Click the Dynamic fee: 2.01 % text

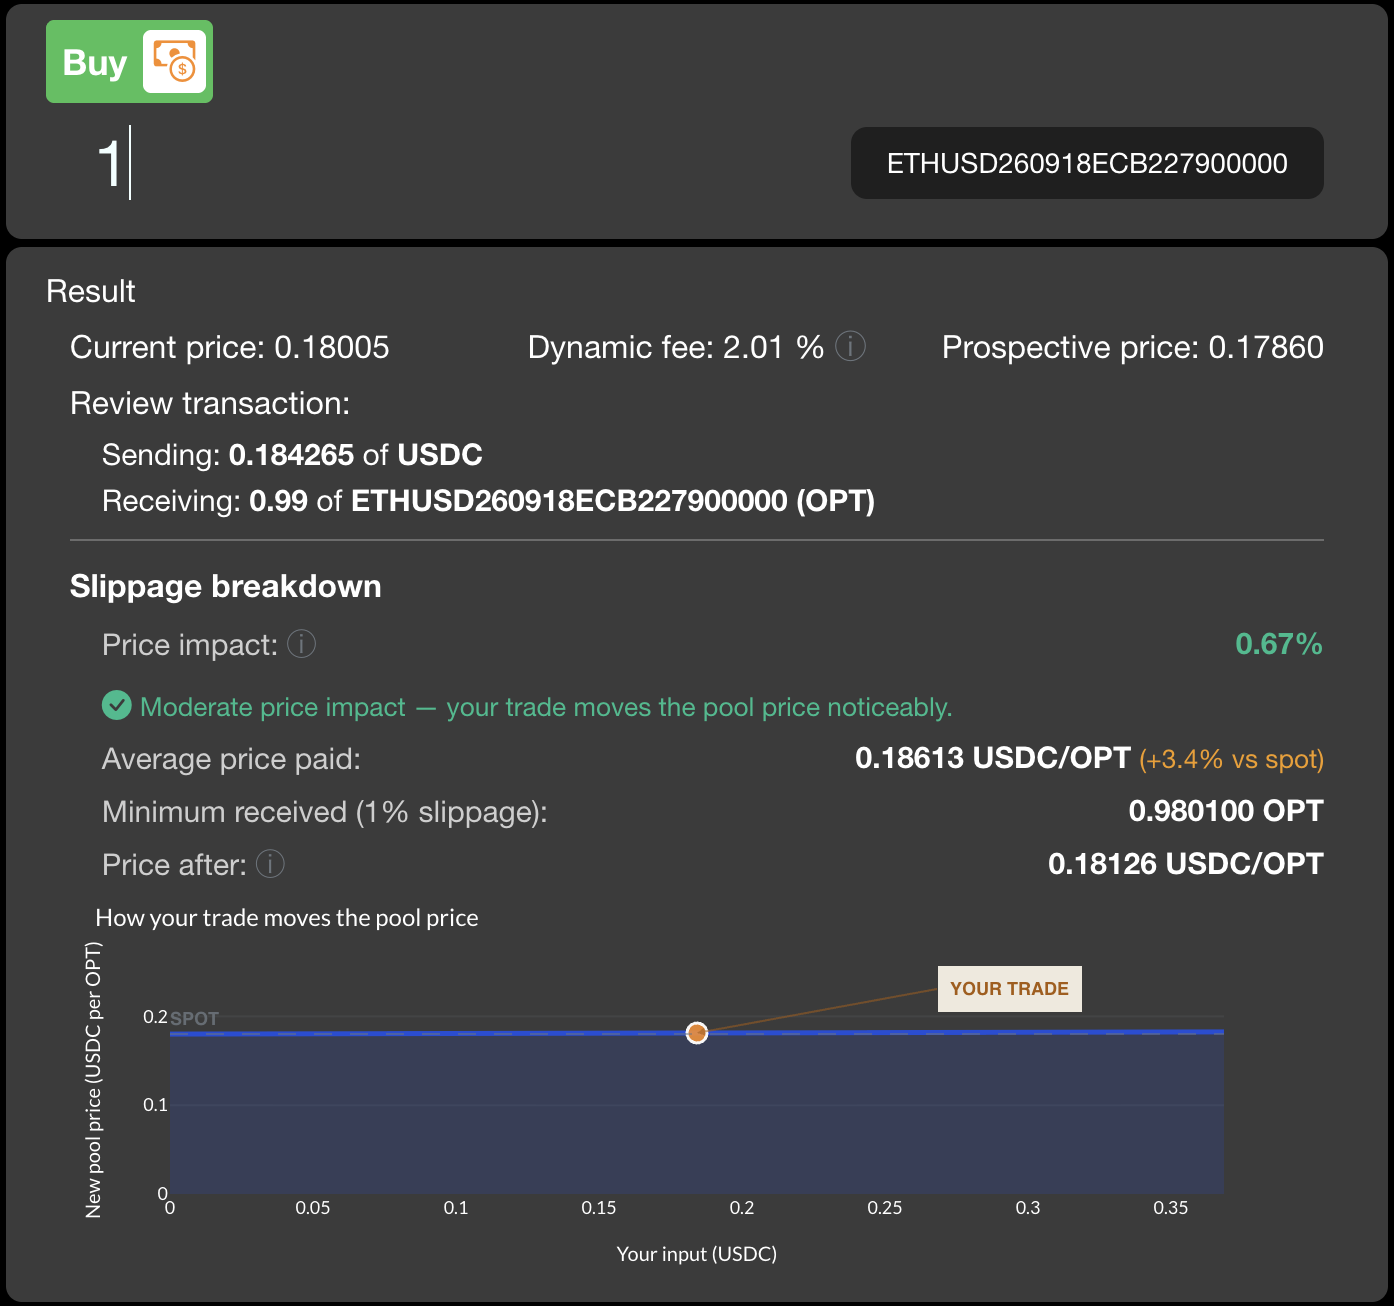click(676, 347)
